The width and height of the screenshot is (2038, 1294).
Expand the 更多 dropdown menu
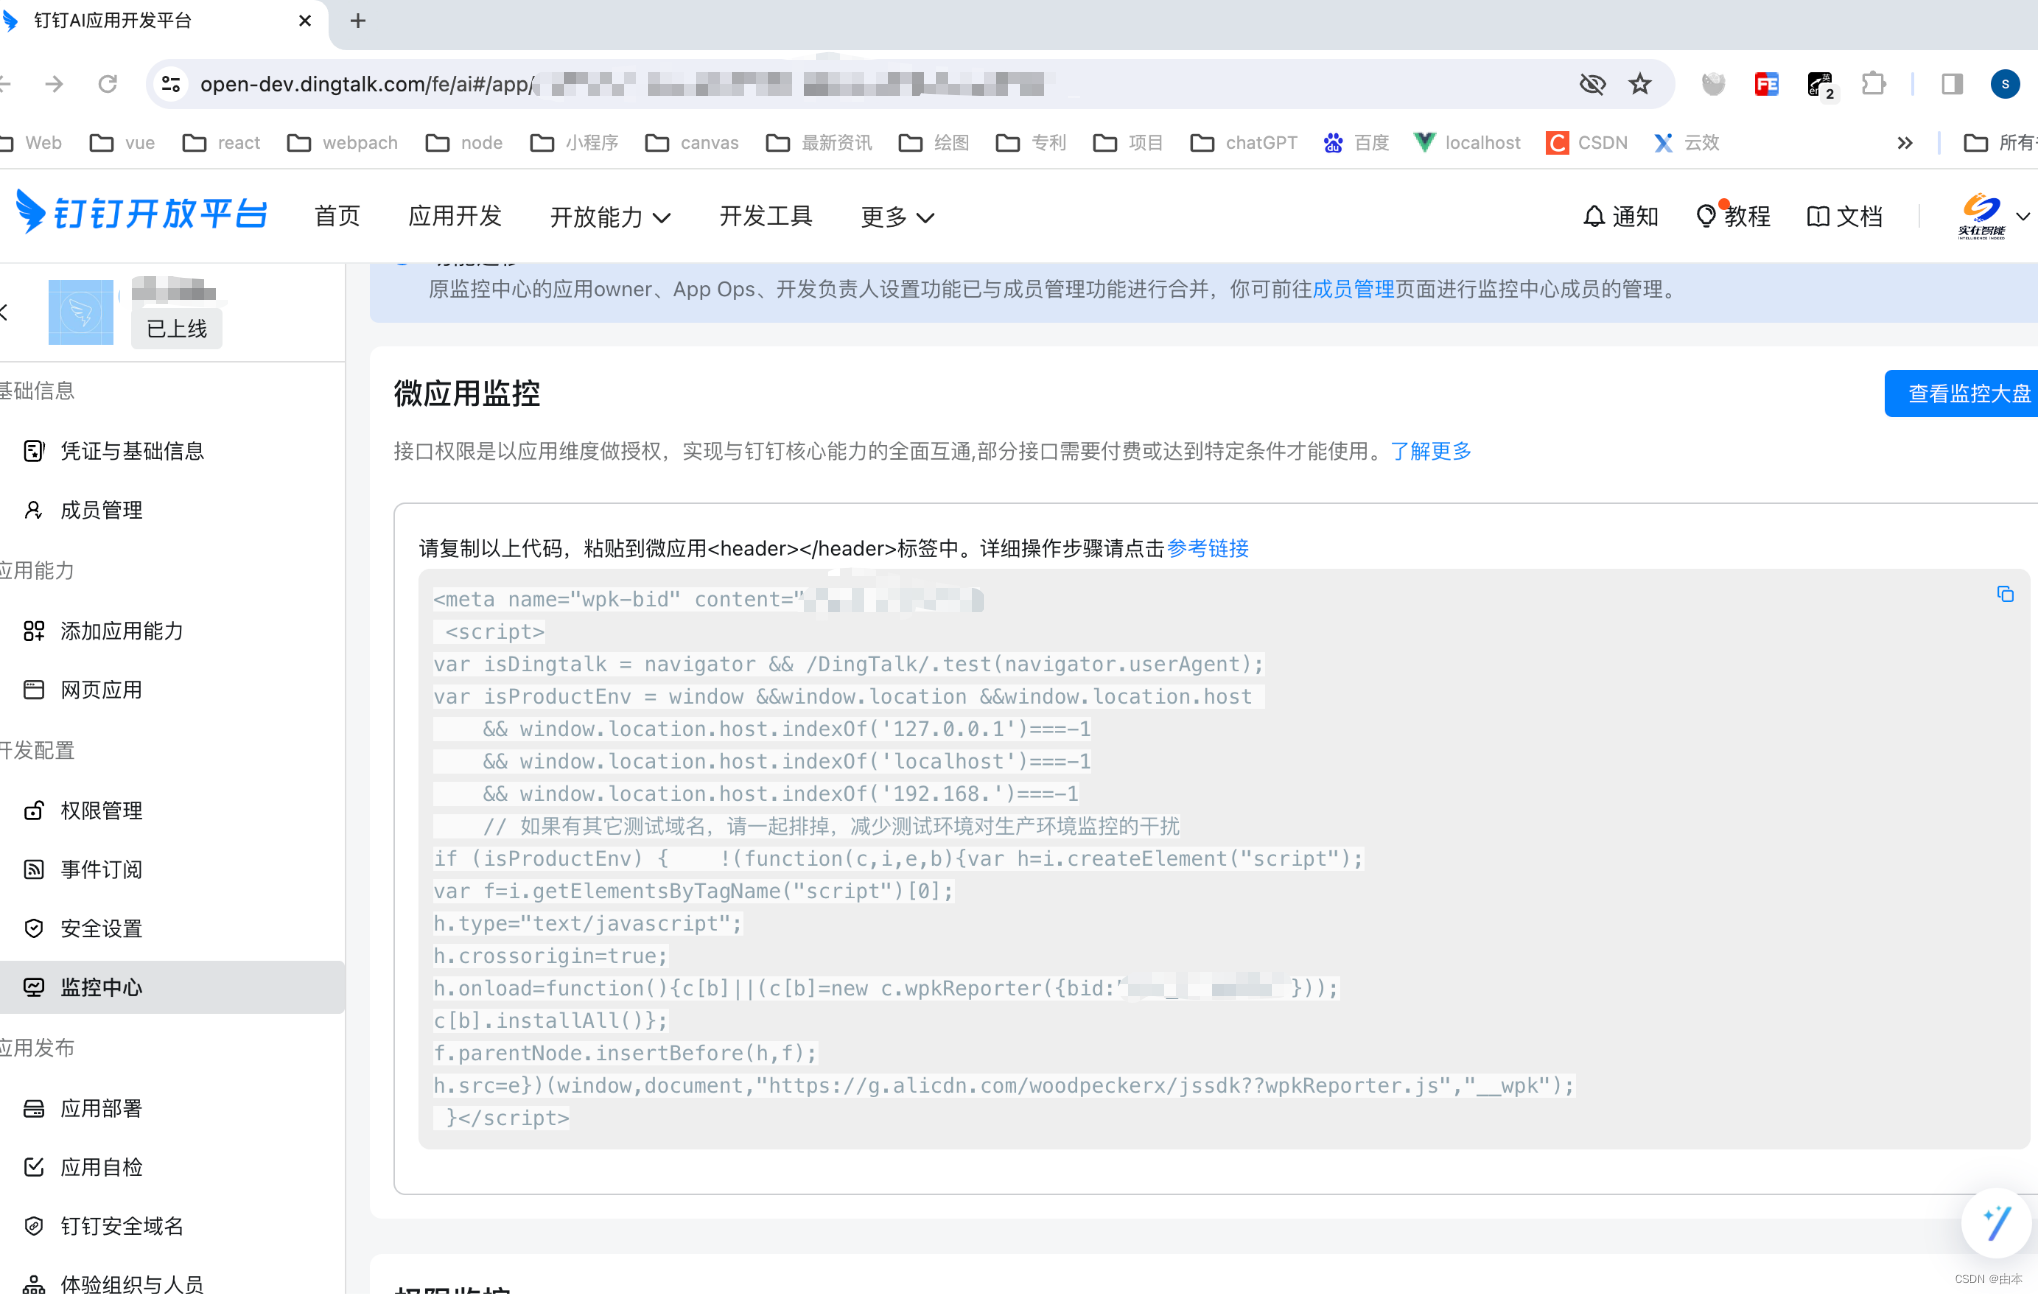(x=898, y=217)
